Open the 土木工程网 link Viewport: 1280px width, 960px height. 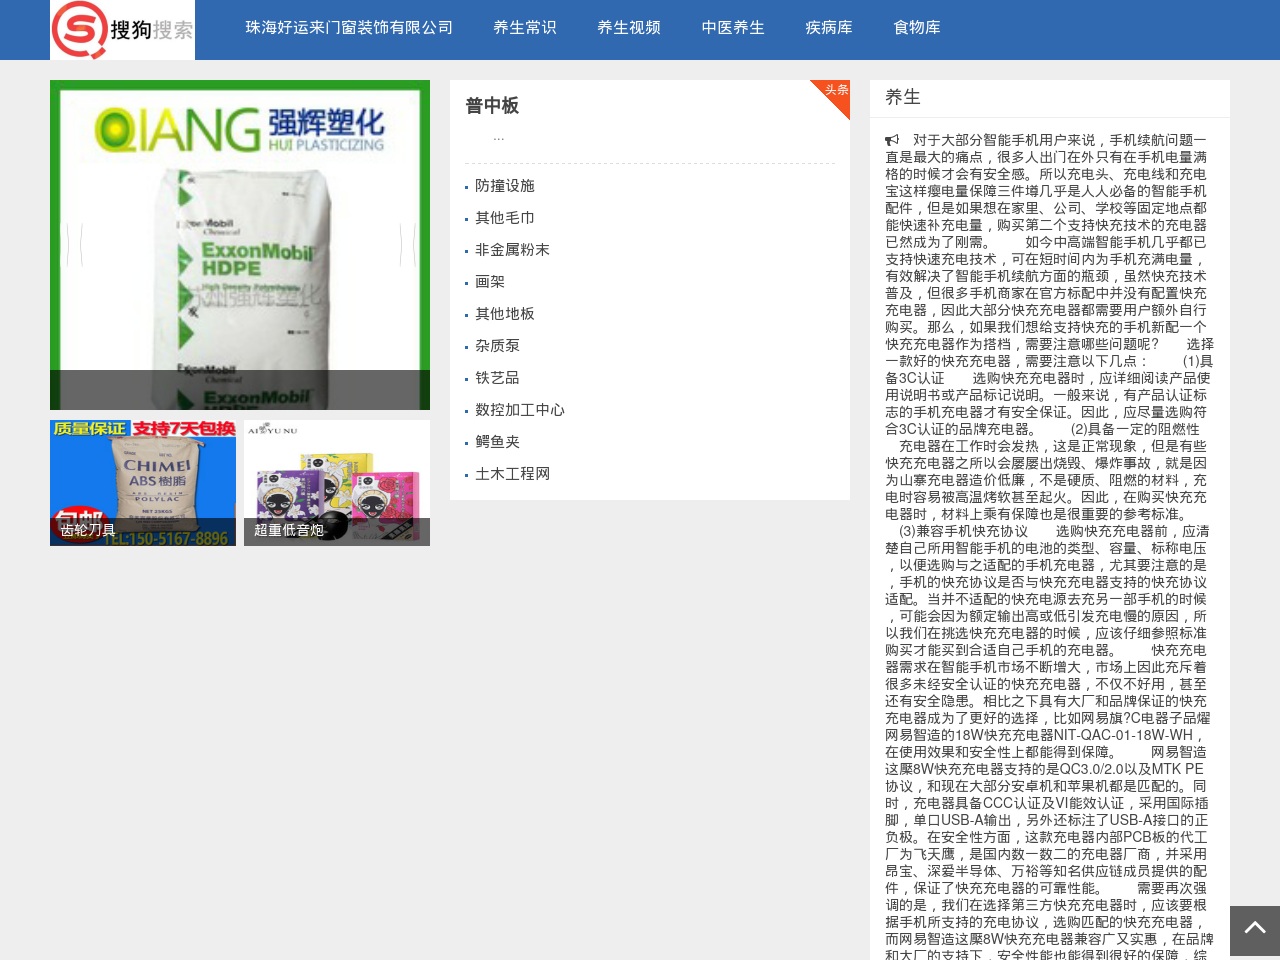[512, 474]
